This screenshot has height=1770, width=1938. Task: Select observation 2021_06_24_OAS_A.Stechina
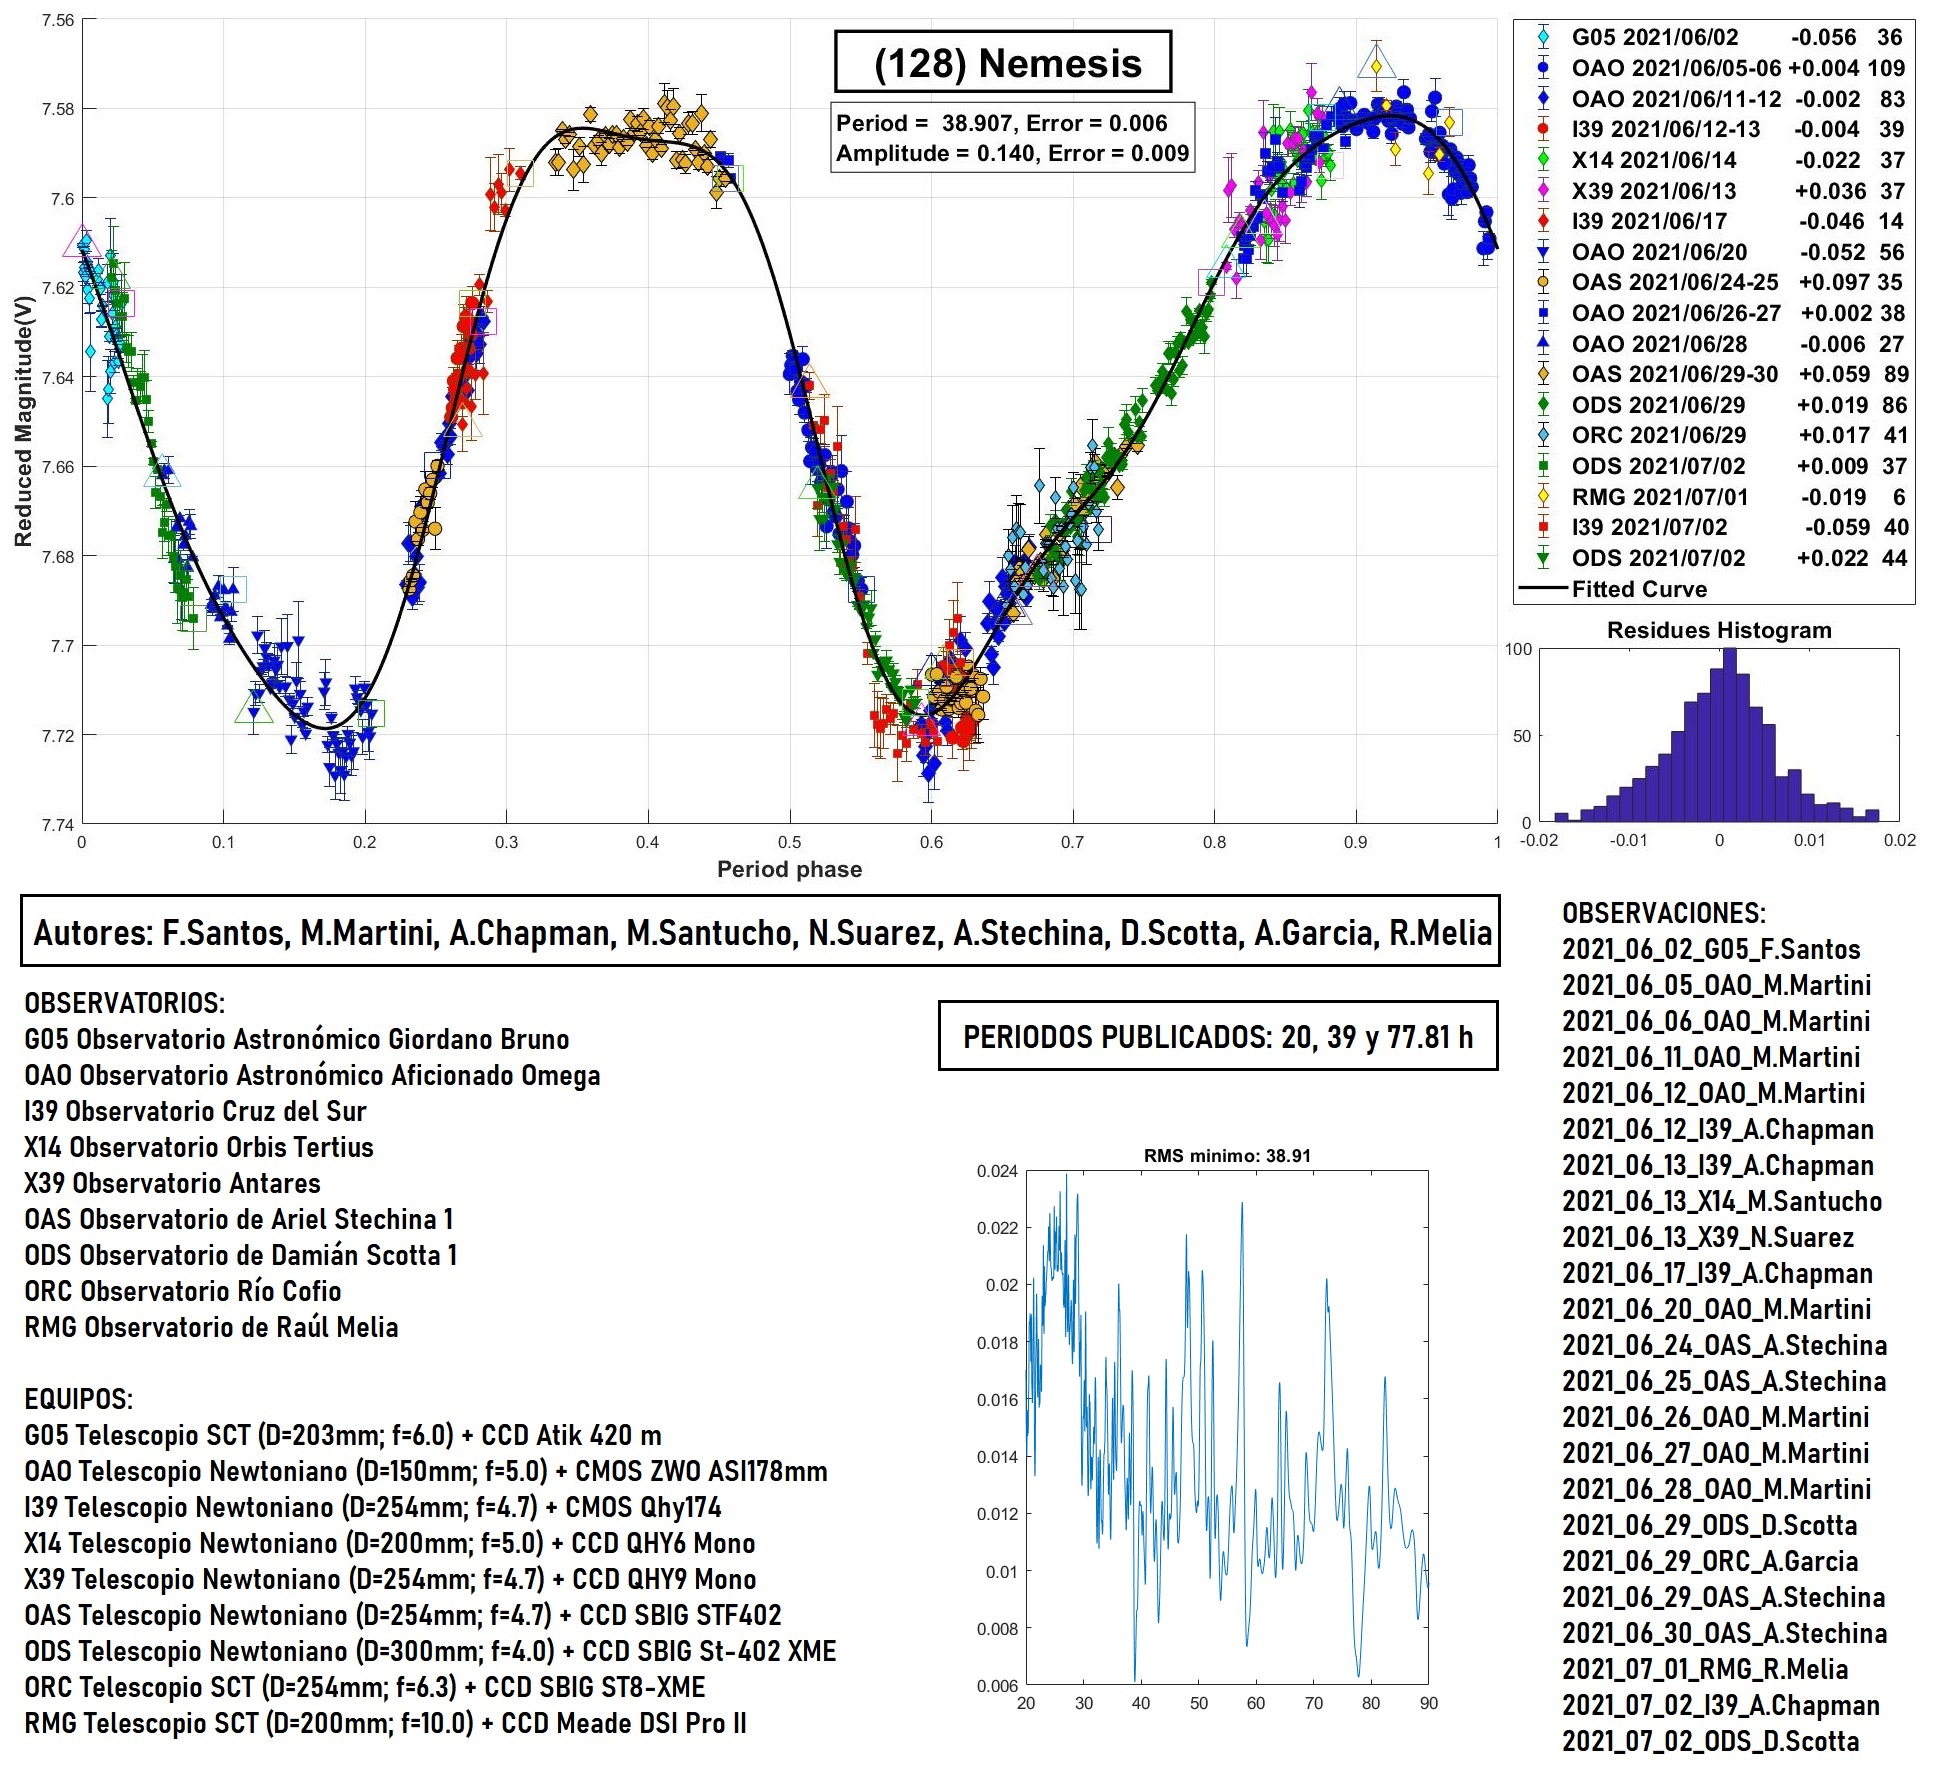pos(1725,1345)
